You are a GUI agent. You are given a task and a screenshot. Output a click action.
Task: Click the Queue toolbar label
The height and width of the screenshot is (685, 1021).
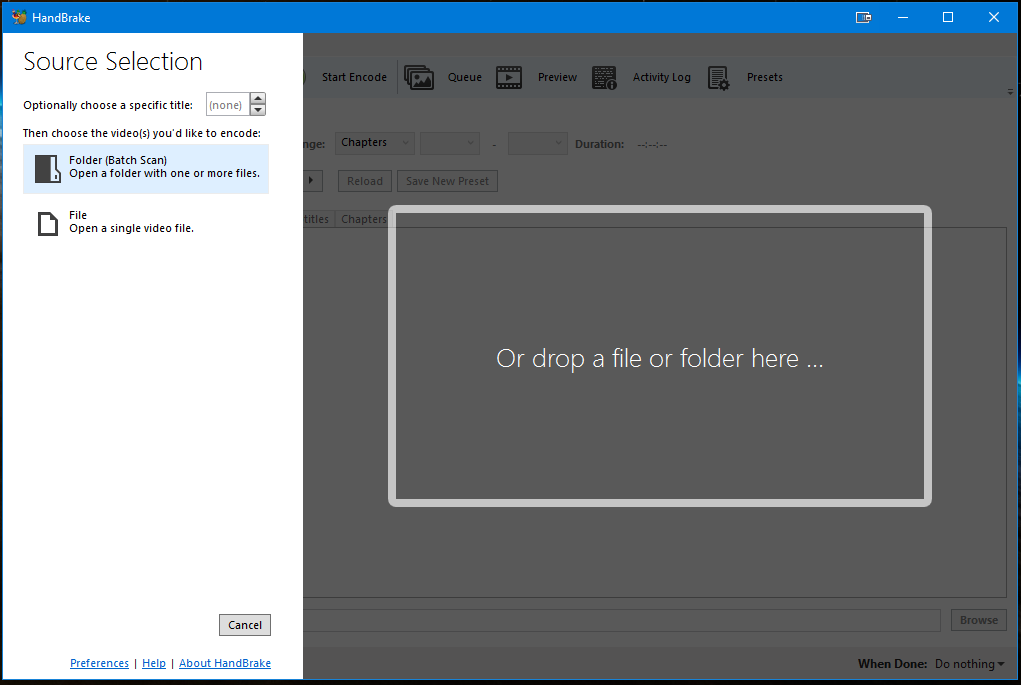pyautogui.click(x=464, y=77)
